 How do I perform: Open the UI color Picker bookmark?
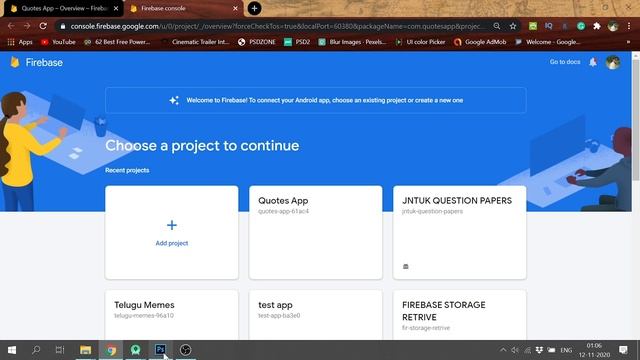(x=420, y=42)
